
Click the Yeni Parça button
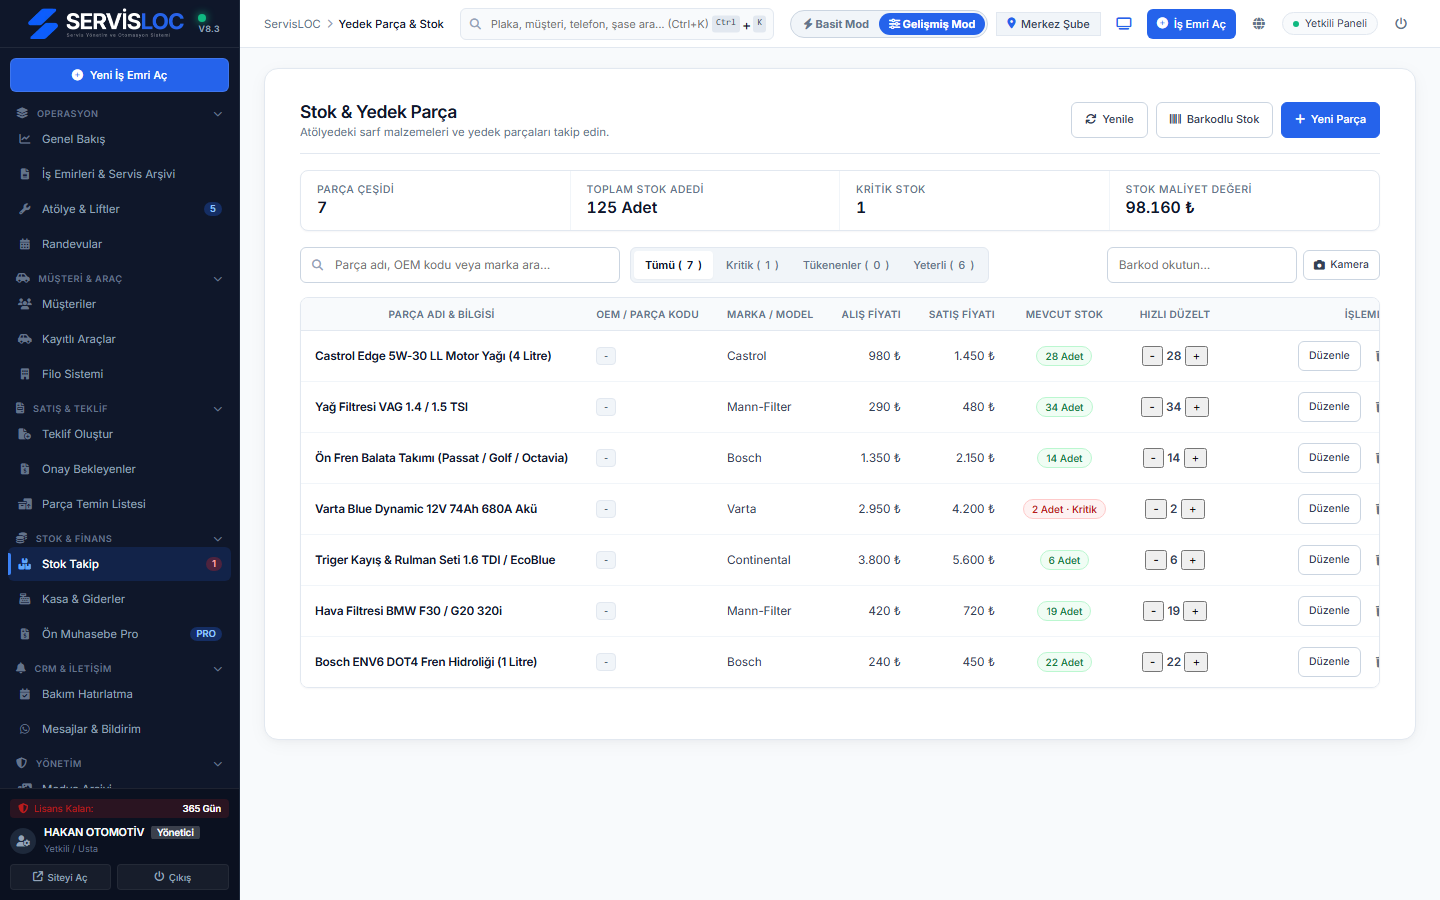pos(1330,120)
